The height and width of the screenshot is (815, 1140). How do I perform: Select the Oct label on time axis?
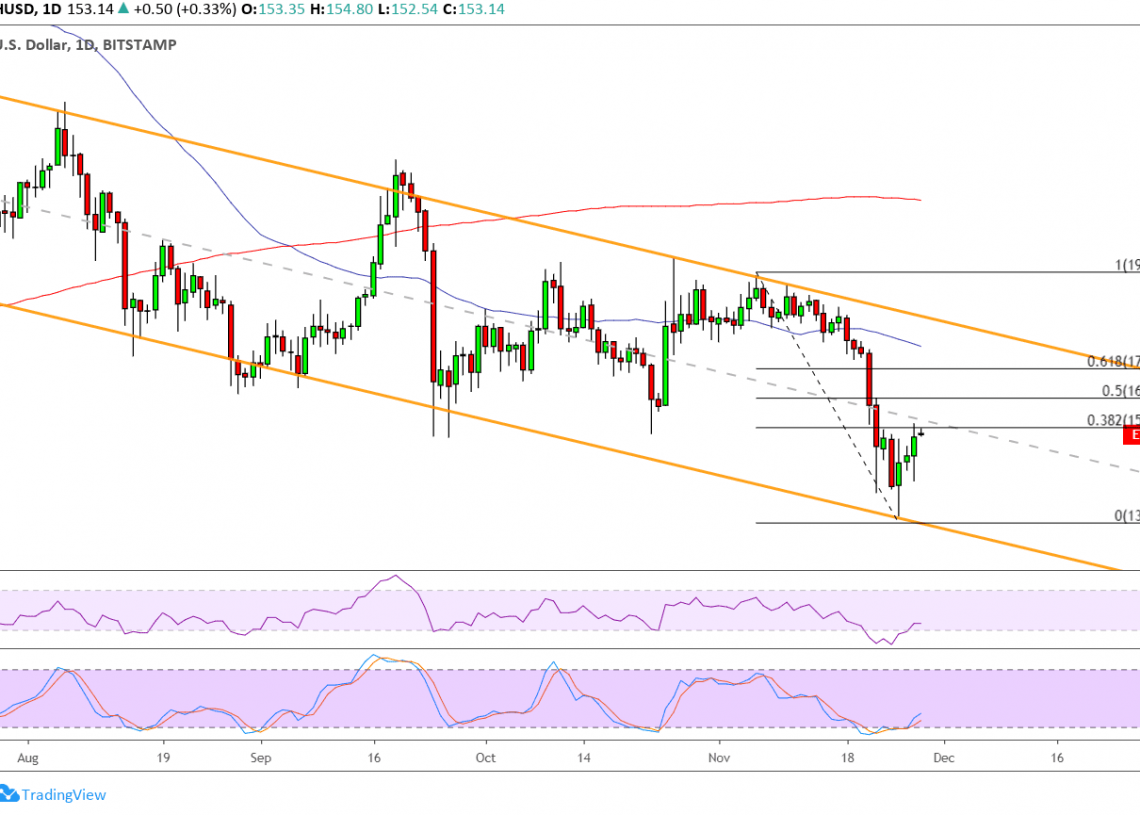(486, 758)
